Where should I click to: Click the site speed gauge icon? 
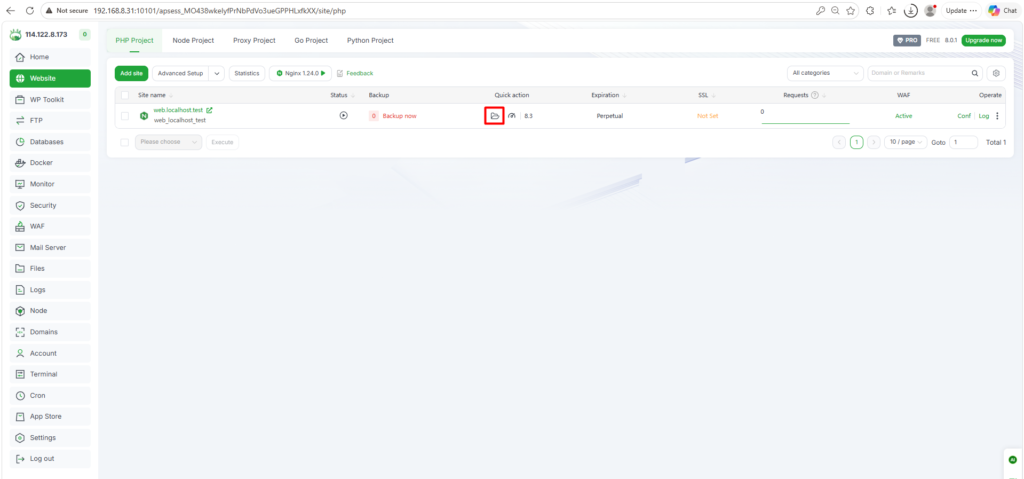coord(511,116)
